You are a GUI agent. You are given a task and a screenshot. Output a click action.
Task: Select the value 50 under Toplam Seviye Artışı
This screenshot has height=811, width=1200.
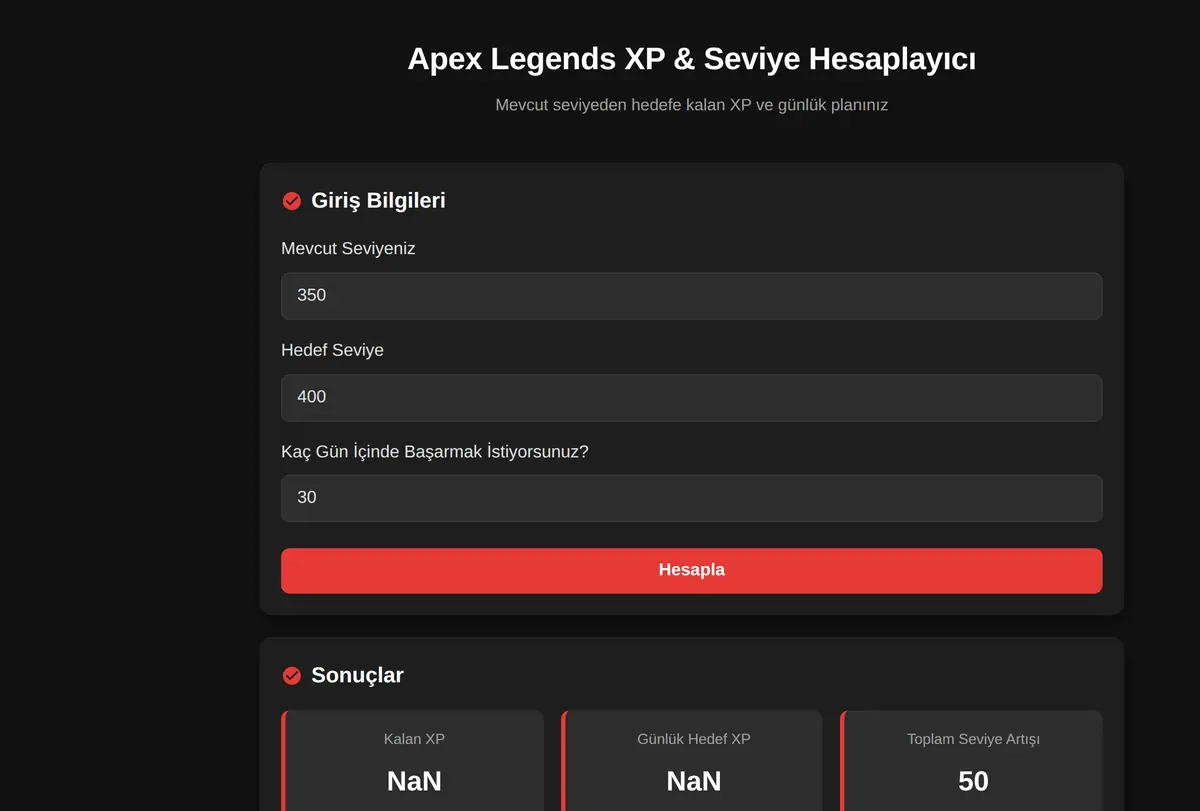point(973,781)
